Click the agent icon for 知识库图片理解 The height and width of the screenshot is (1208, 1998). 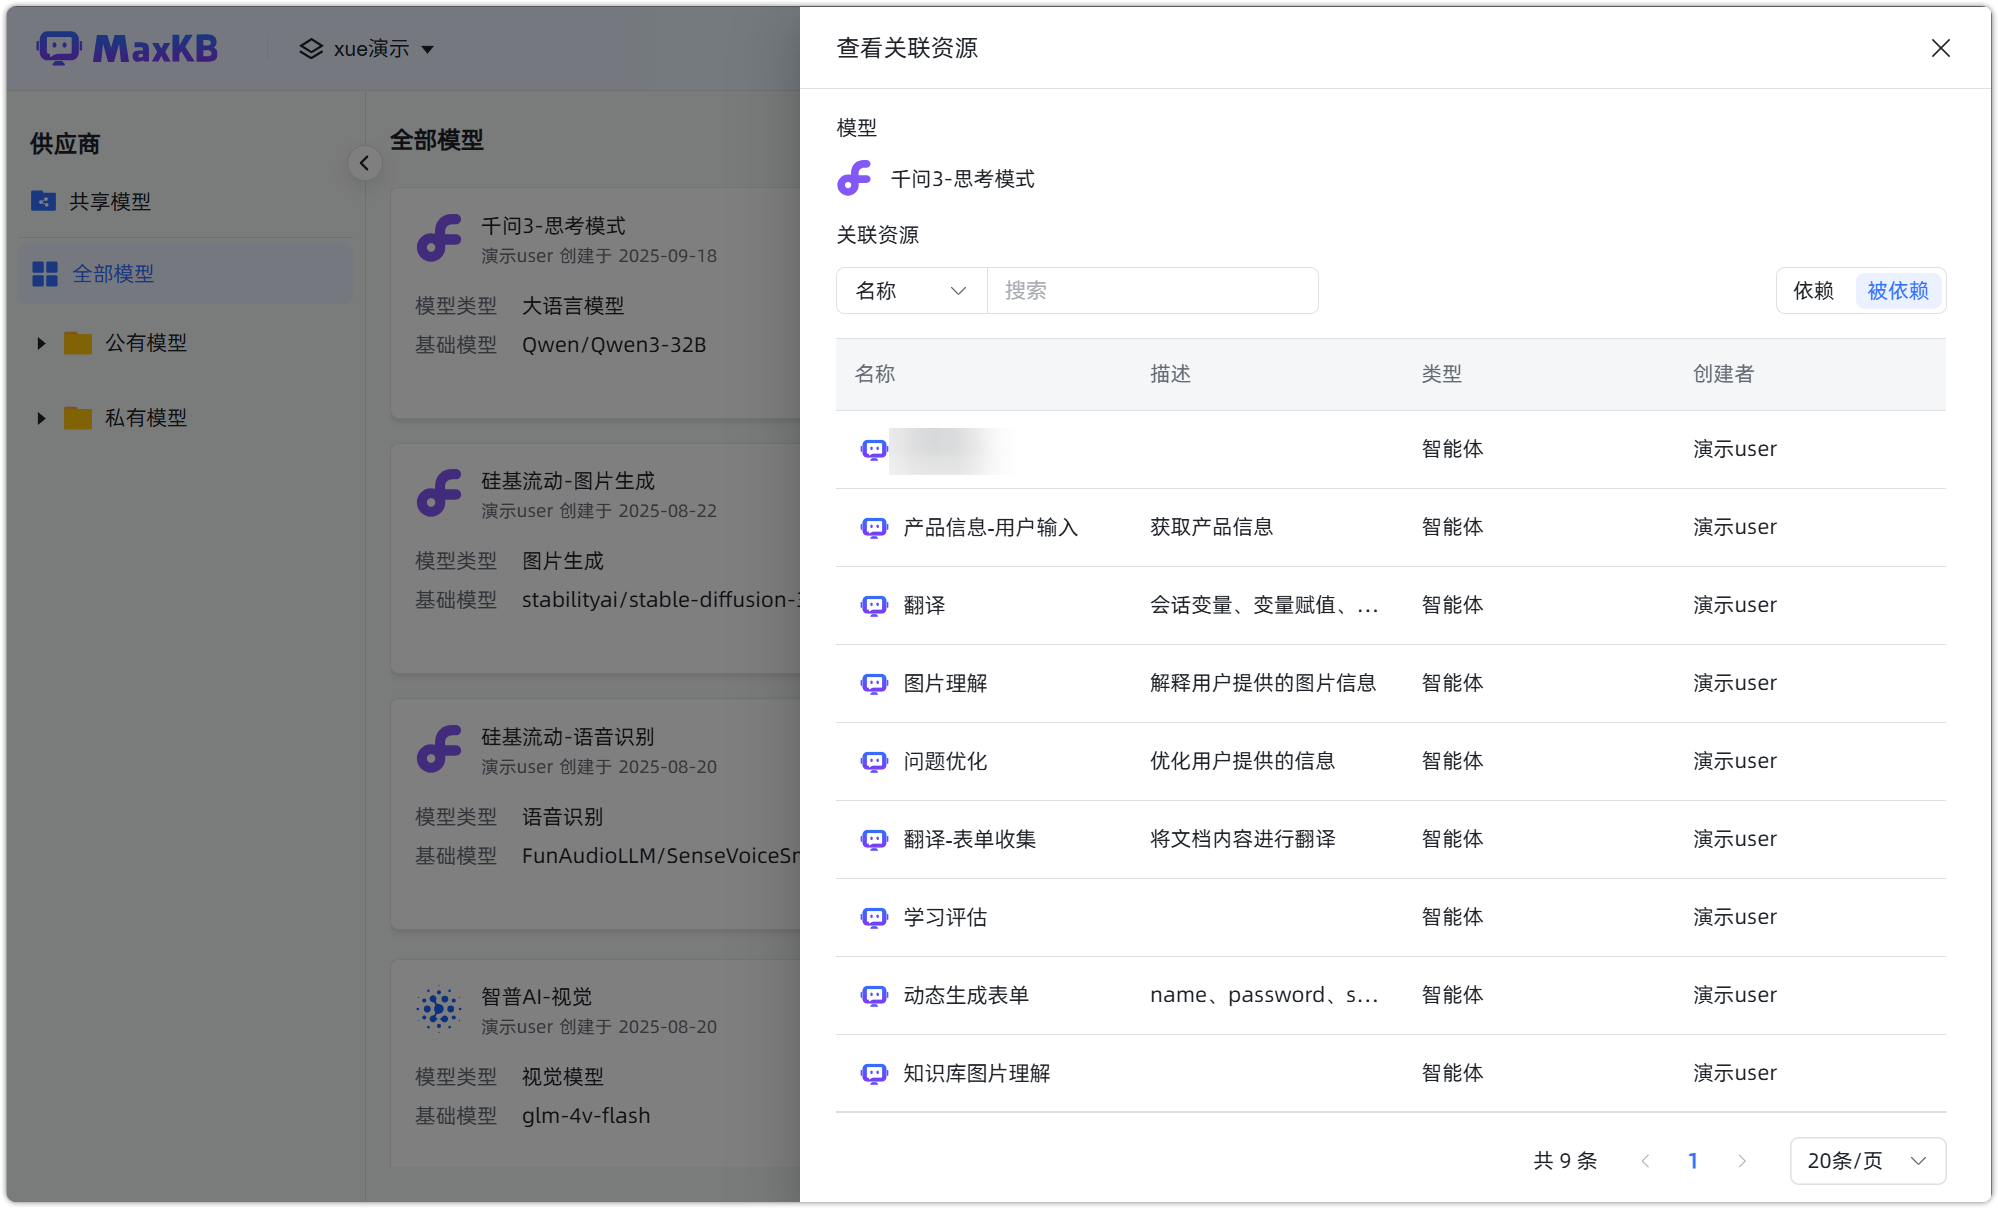coord(874,1073)
